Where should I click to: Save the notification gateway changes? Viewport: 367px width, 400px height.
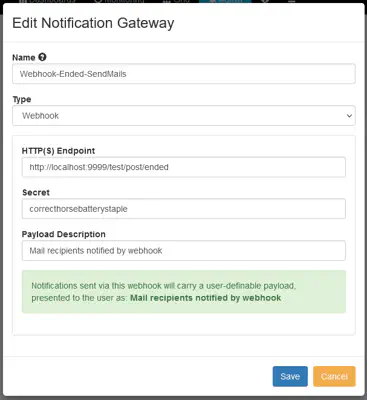(290, 376)
